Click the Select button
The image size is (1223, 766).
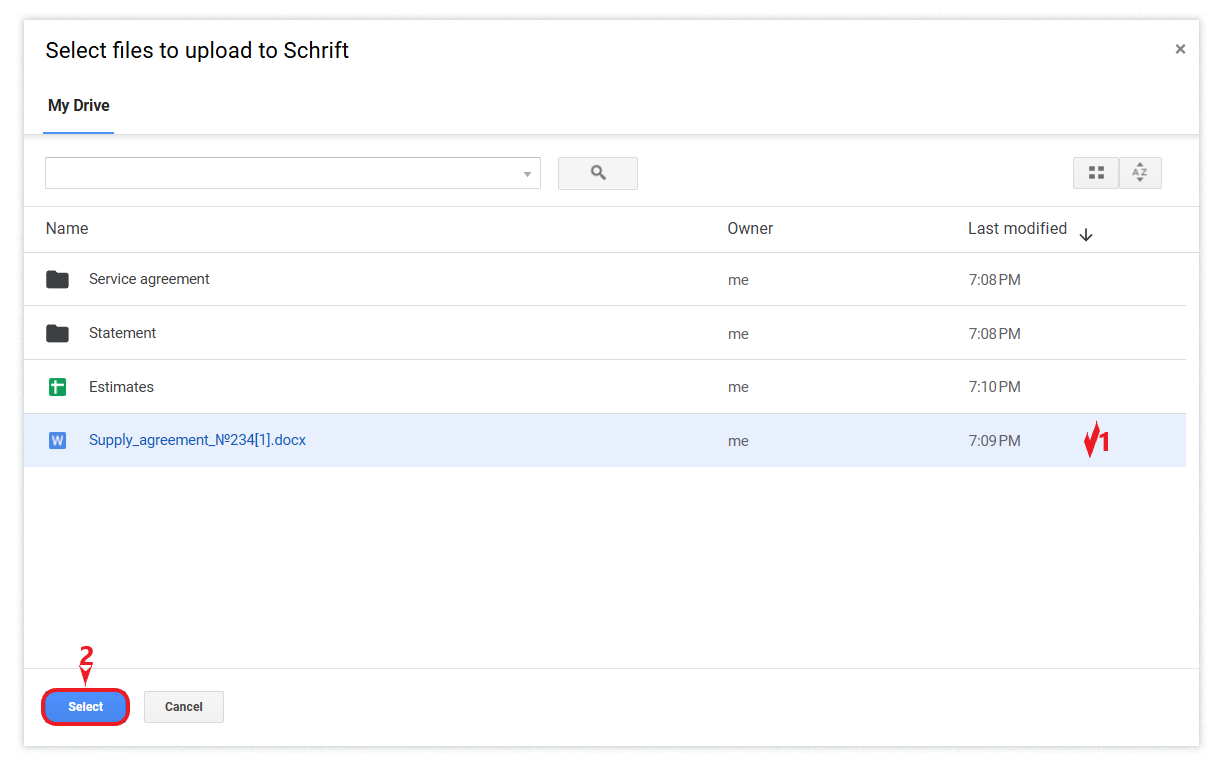pyautogui.click(x=86, y=707)
